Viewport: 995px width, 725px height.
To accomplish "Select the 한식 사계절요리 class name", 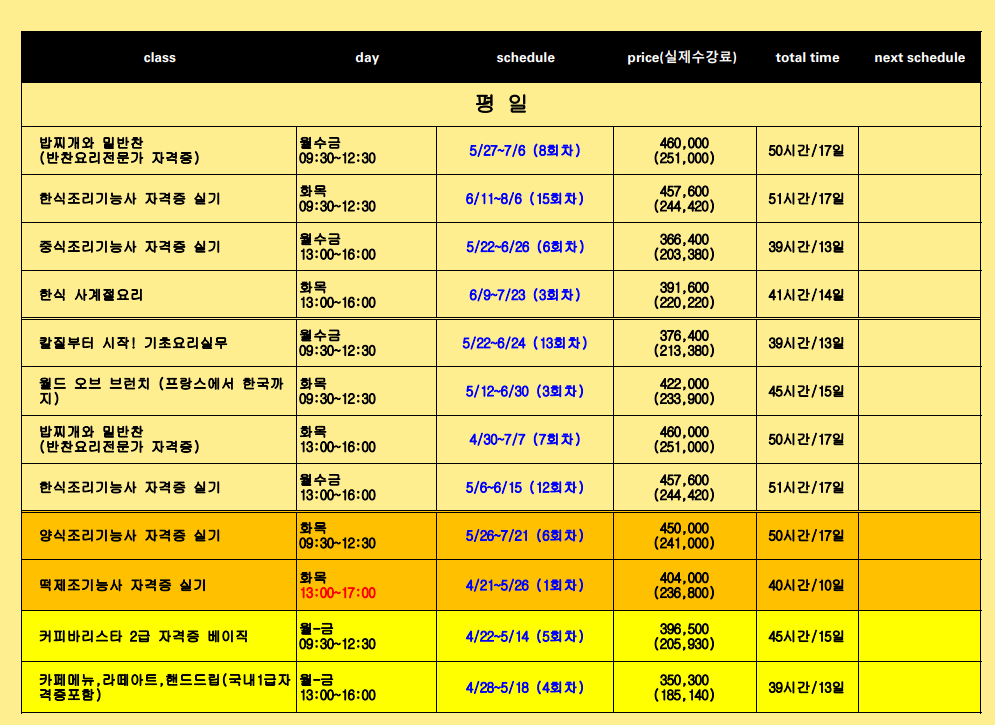I will 91,295.
